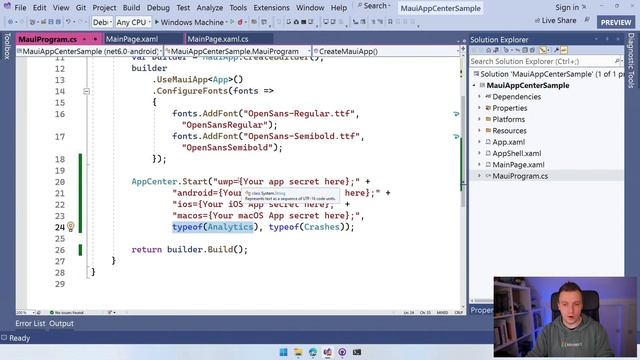The width and height of the screenshot is (640, 360).
Task: Expand the App.xaml node
Action: tap(480, 142)
